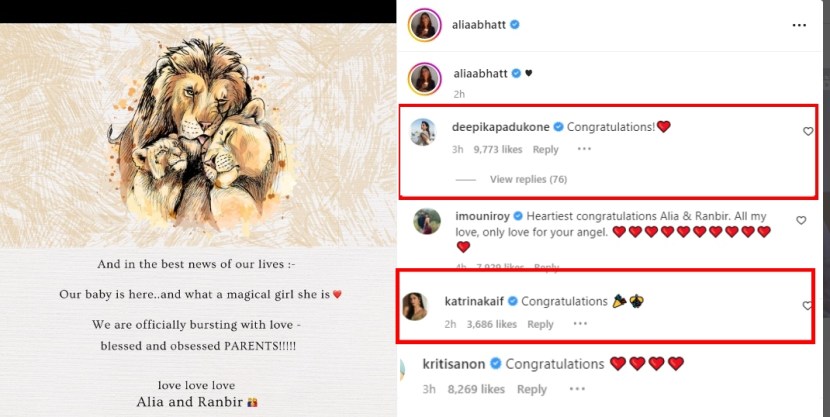830x417 pixels.
Task: Reply to deepikapadukone's Congratulations comment
Action: [545, 150]
